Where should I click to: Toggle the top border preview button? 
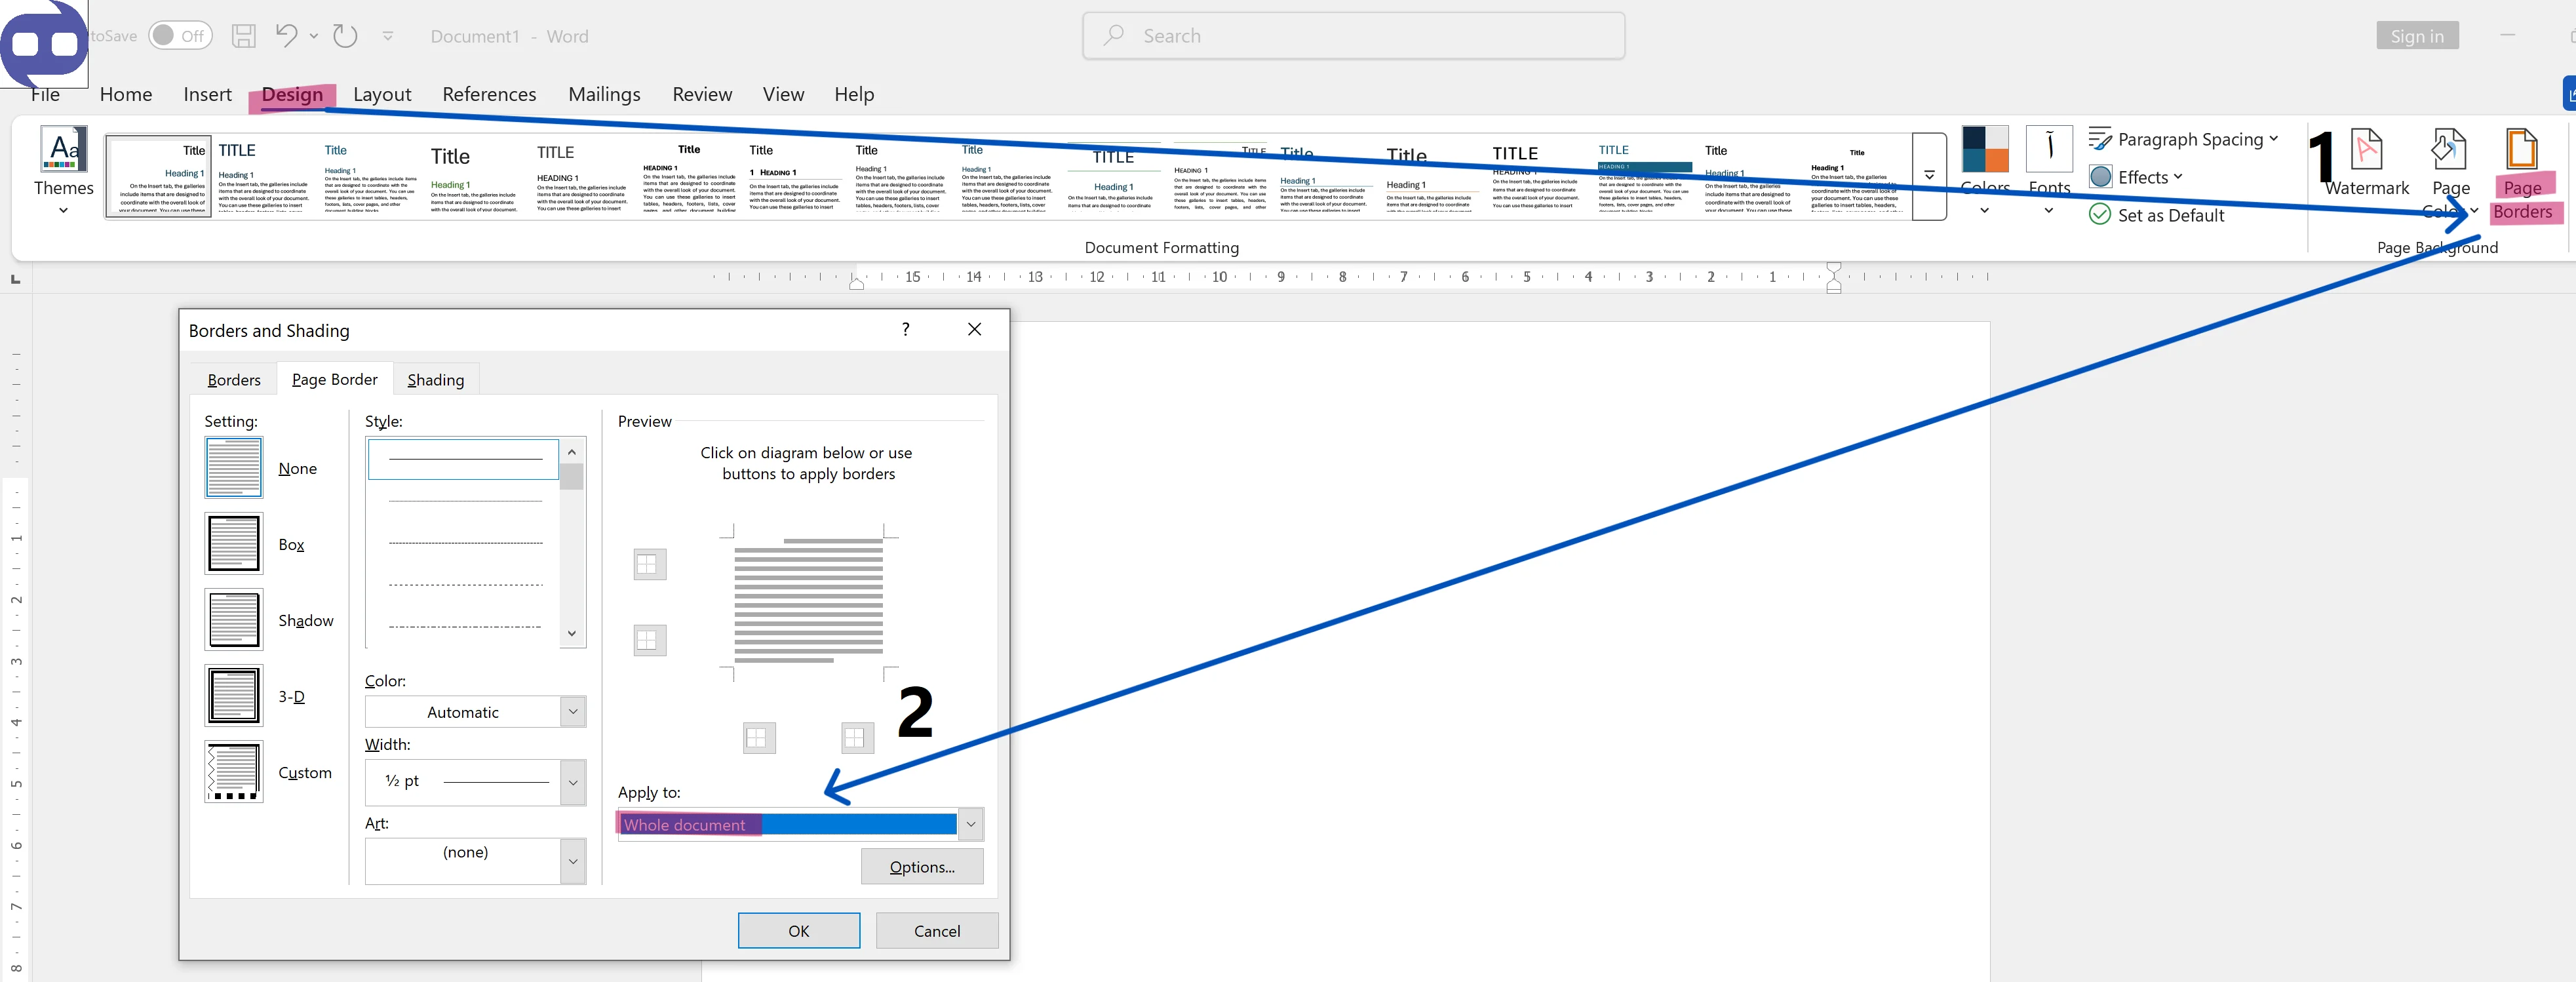(649, 565)
